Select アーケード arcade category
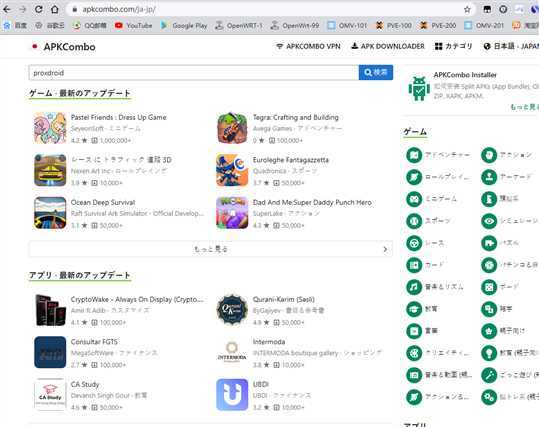This screenshot has width=539, height=427. pyautogui.click(x=507, y=177)
